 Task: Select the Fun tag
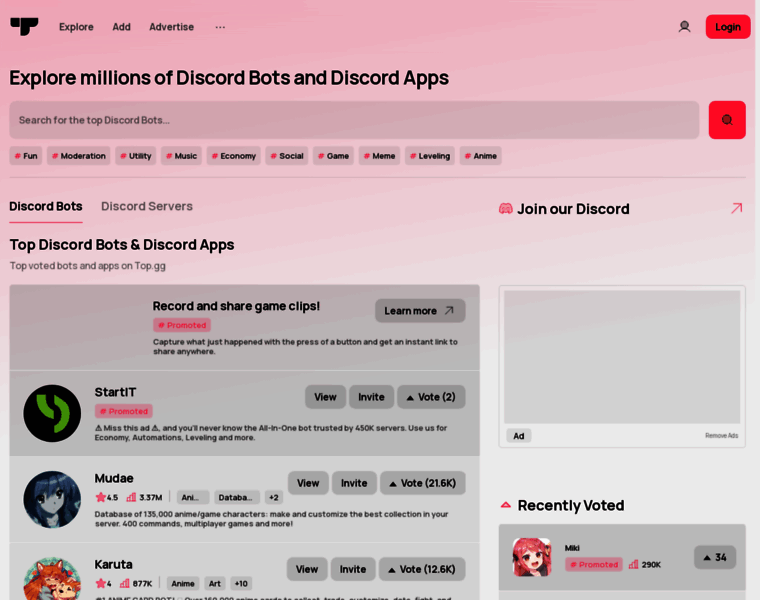tap(26, 156)
